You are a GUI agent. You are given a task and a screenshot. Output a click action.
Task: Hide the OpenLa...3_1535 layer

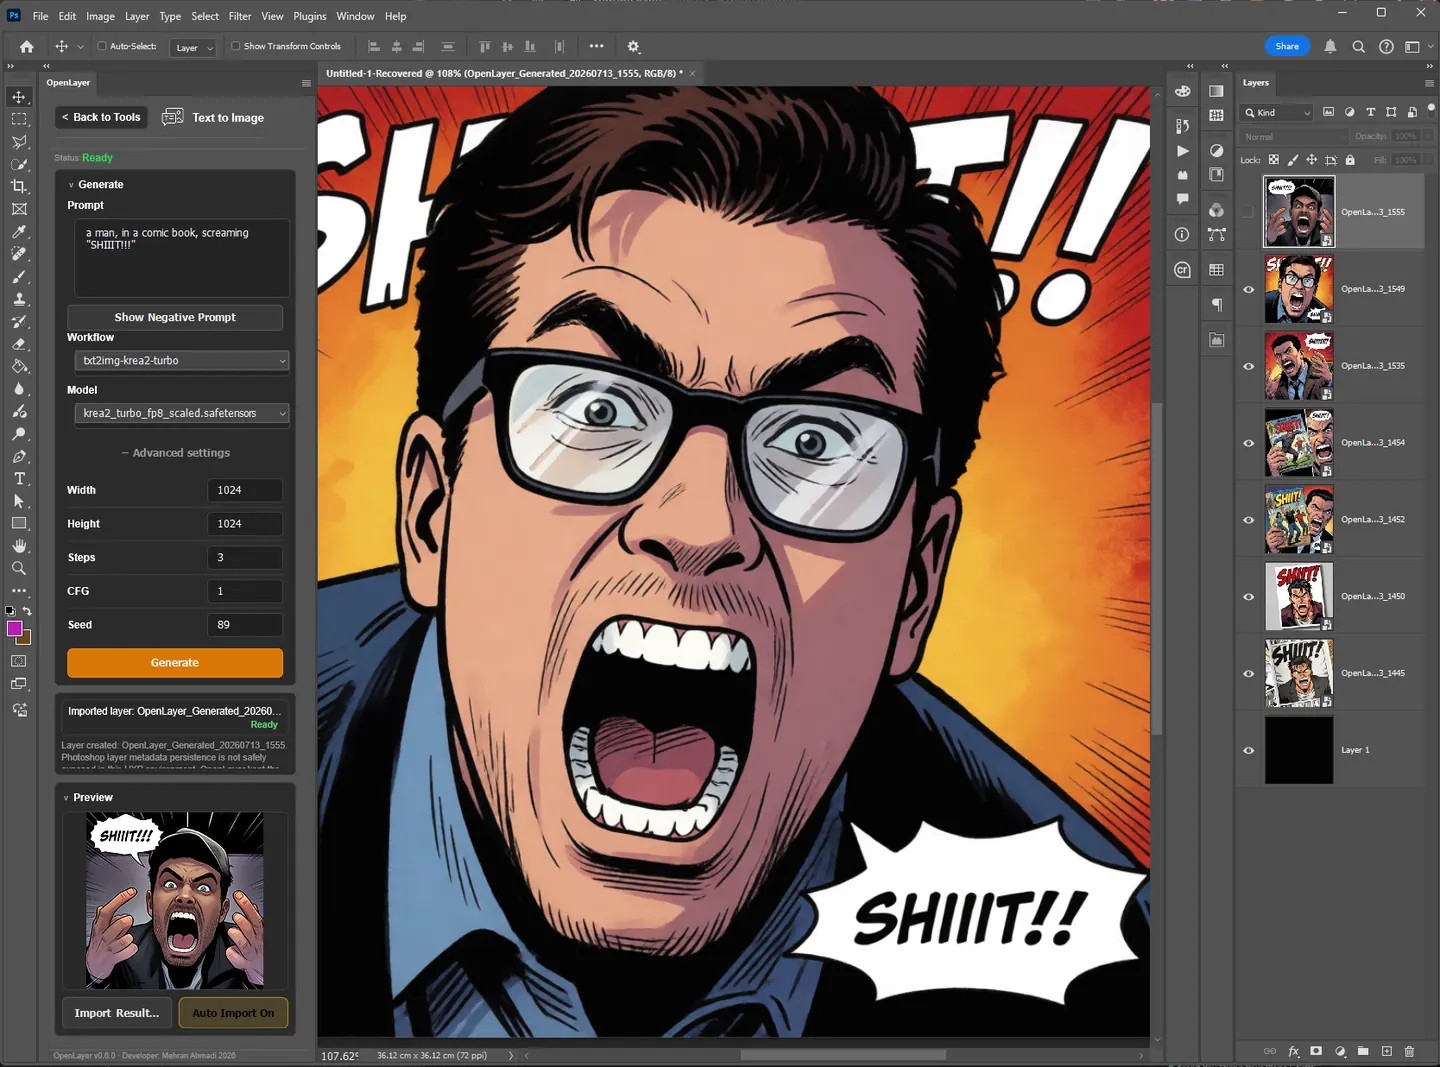click(x=1248, y=367)
